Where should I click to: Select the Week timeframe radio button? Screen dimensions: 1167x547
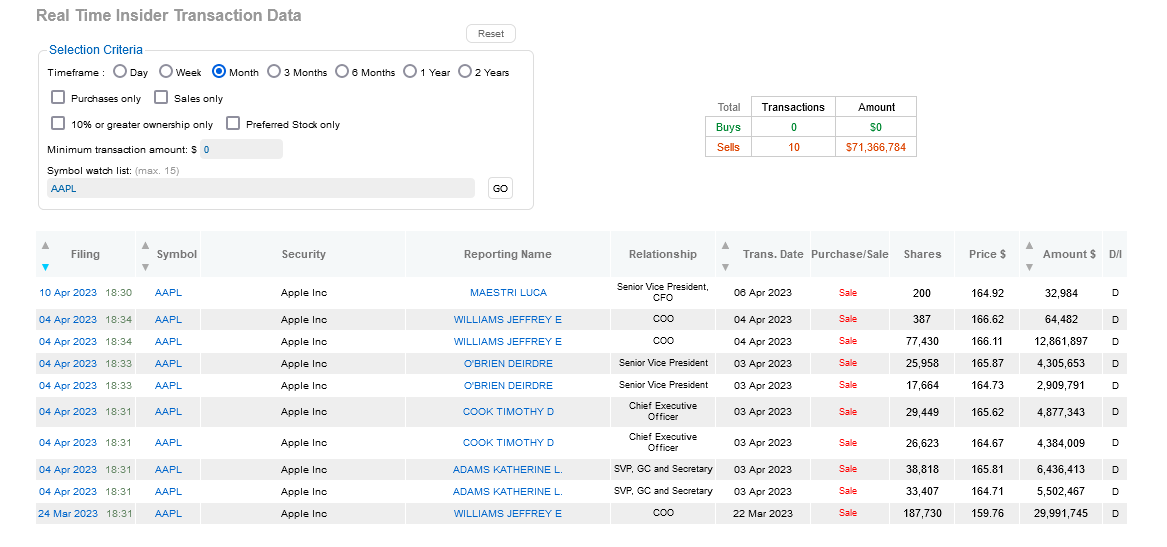pos(166,71)
